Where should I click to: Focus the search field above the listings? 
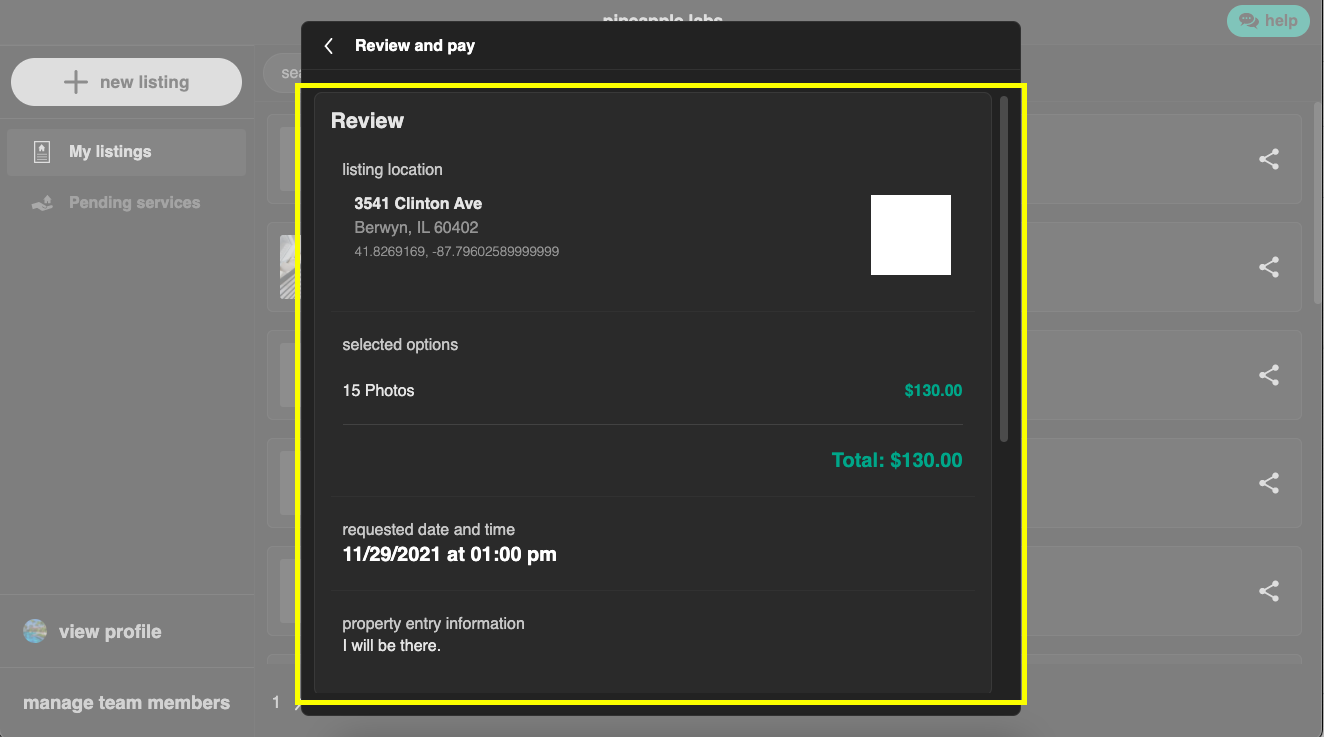[282, 73]
